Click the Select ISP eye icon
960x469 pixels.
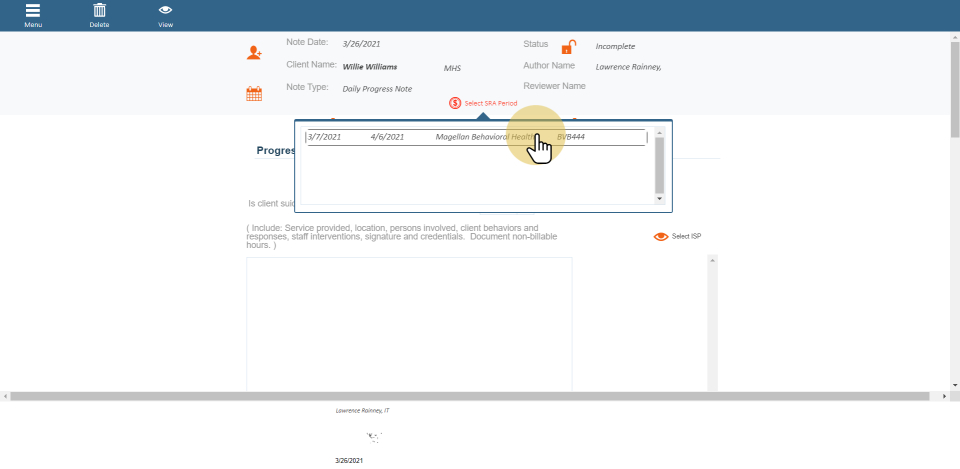pos(660,237)
